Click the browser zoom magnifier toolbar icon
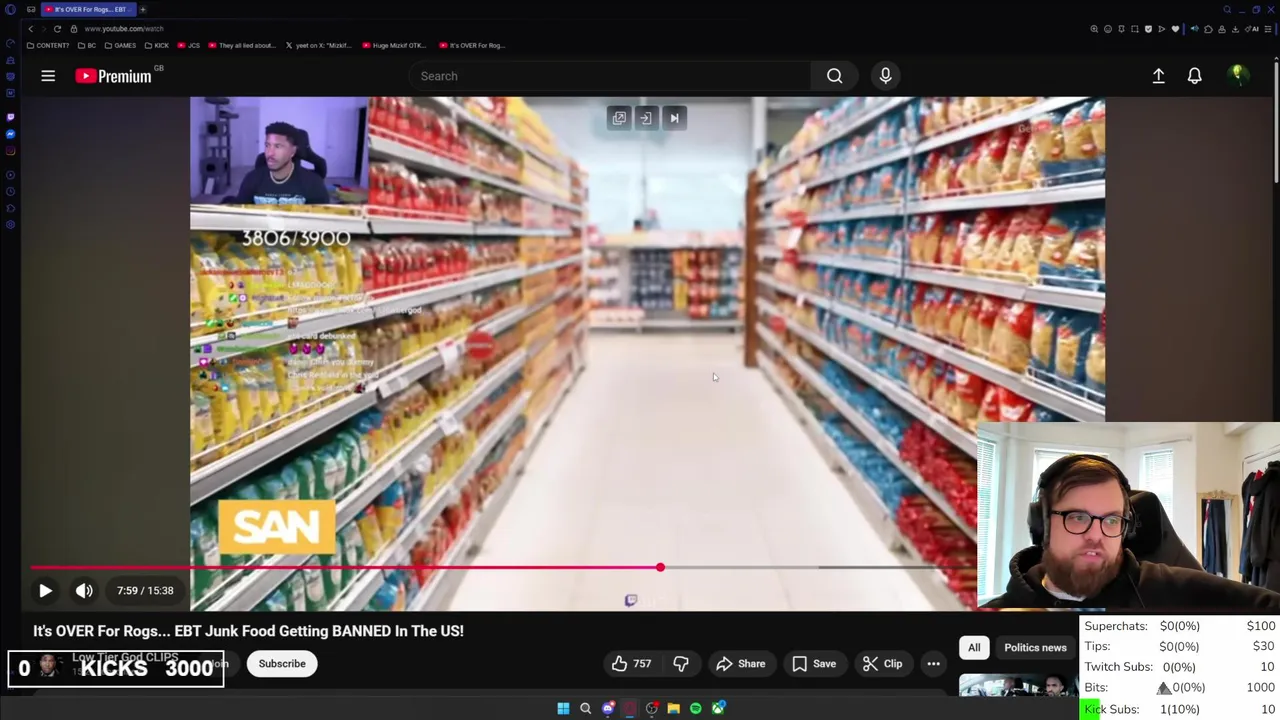This screenshot has height=720, width=1280. click(1094, 29)
